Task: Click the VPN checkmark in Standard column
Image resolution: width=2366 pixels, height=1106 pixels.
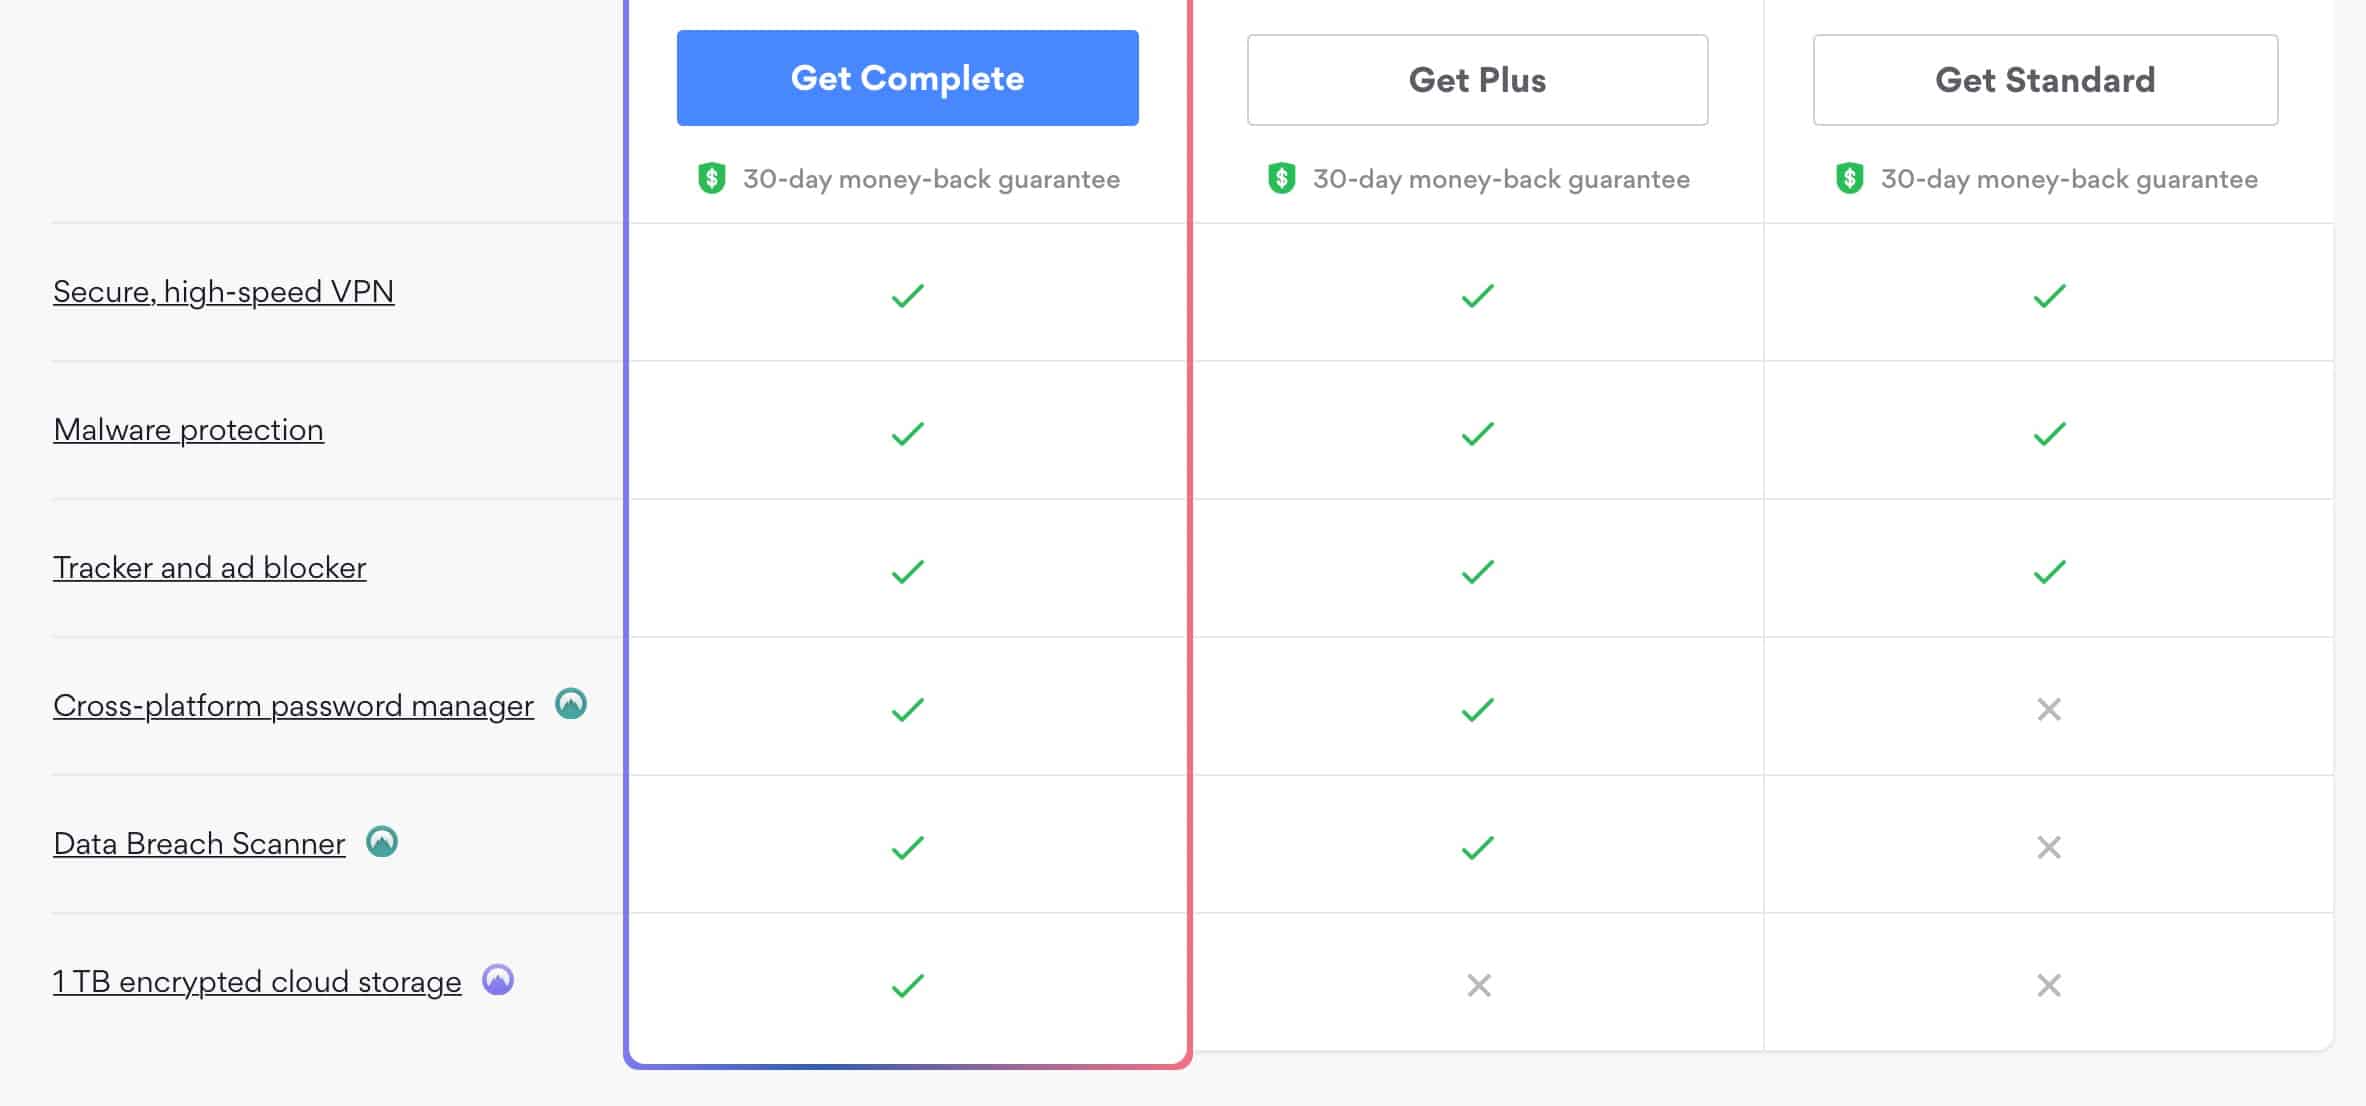Action: pos(2049,296)
